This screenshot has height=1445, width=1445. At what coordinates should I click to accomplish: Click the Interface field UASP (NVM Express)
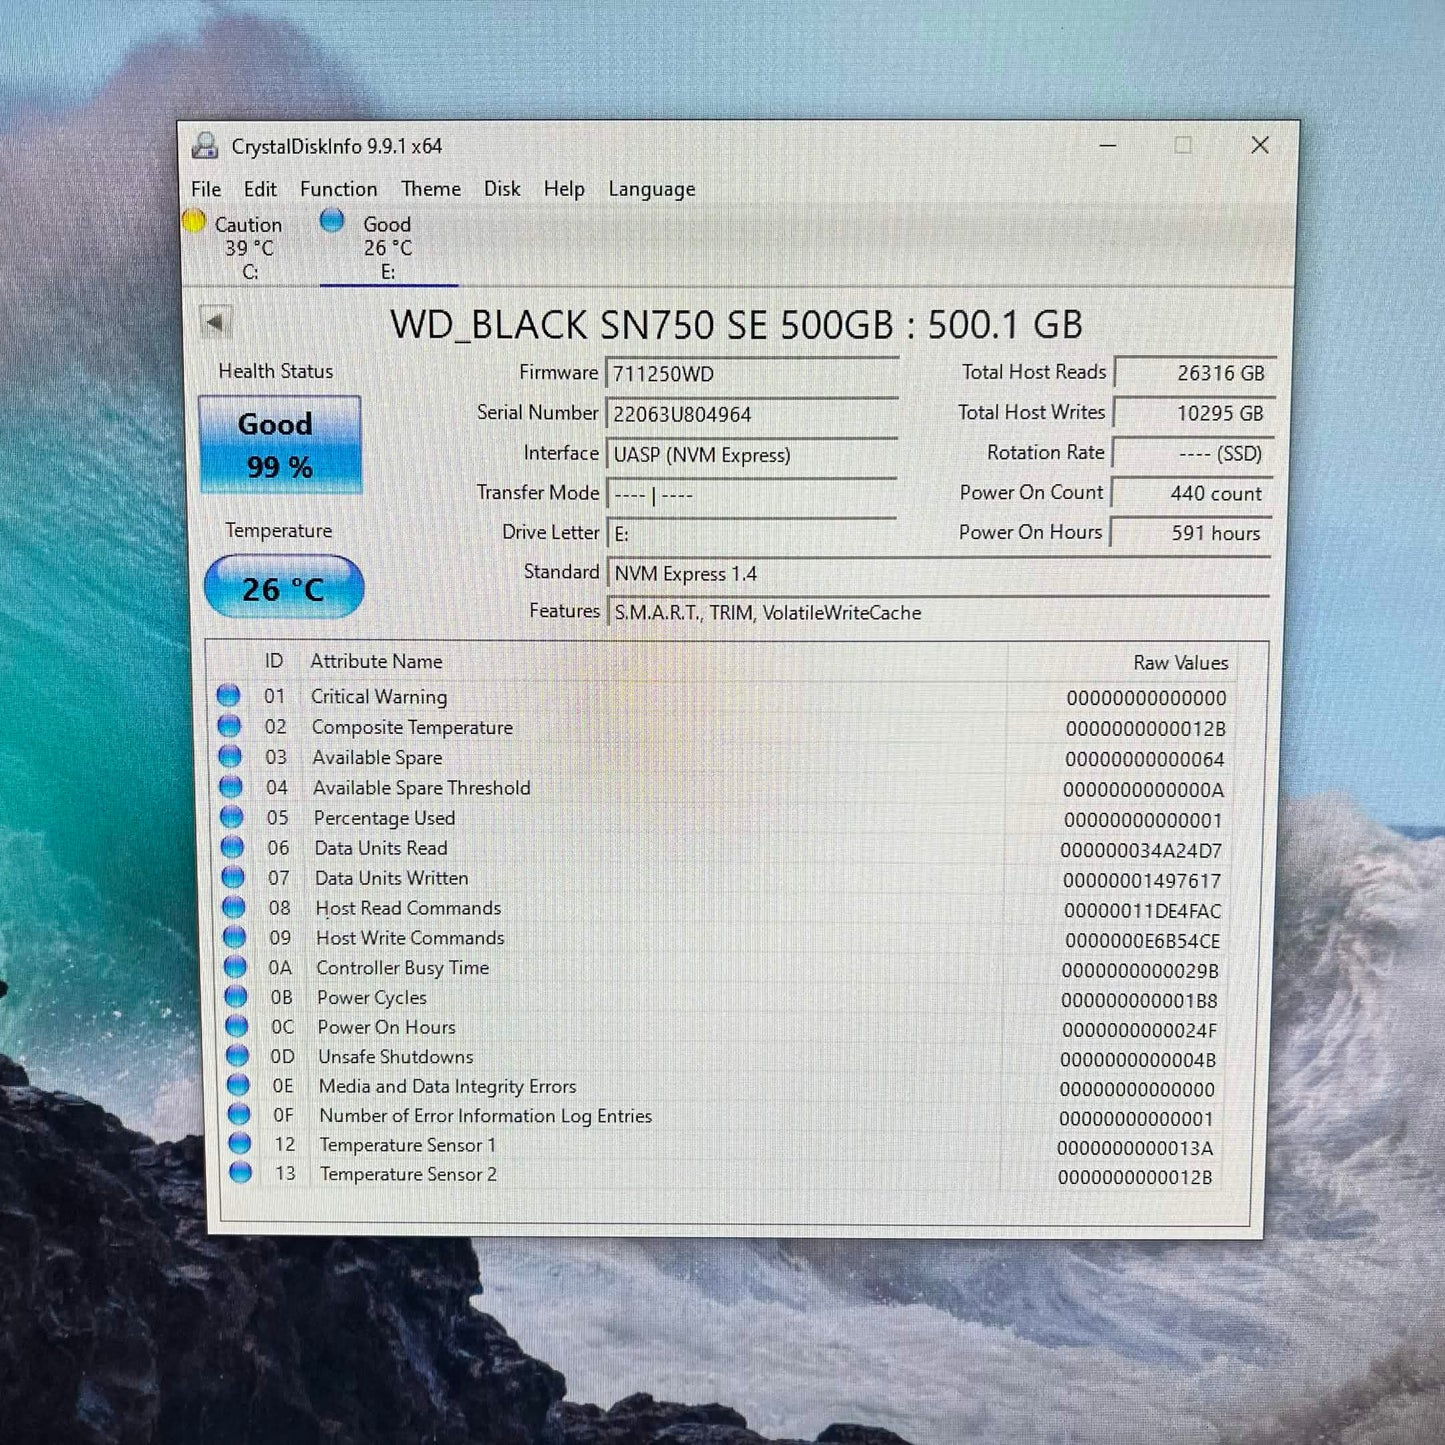tap(751, 454)
